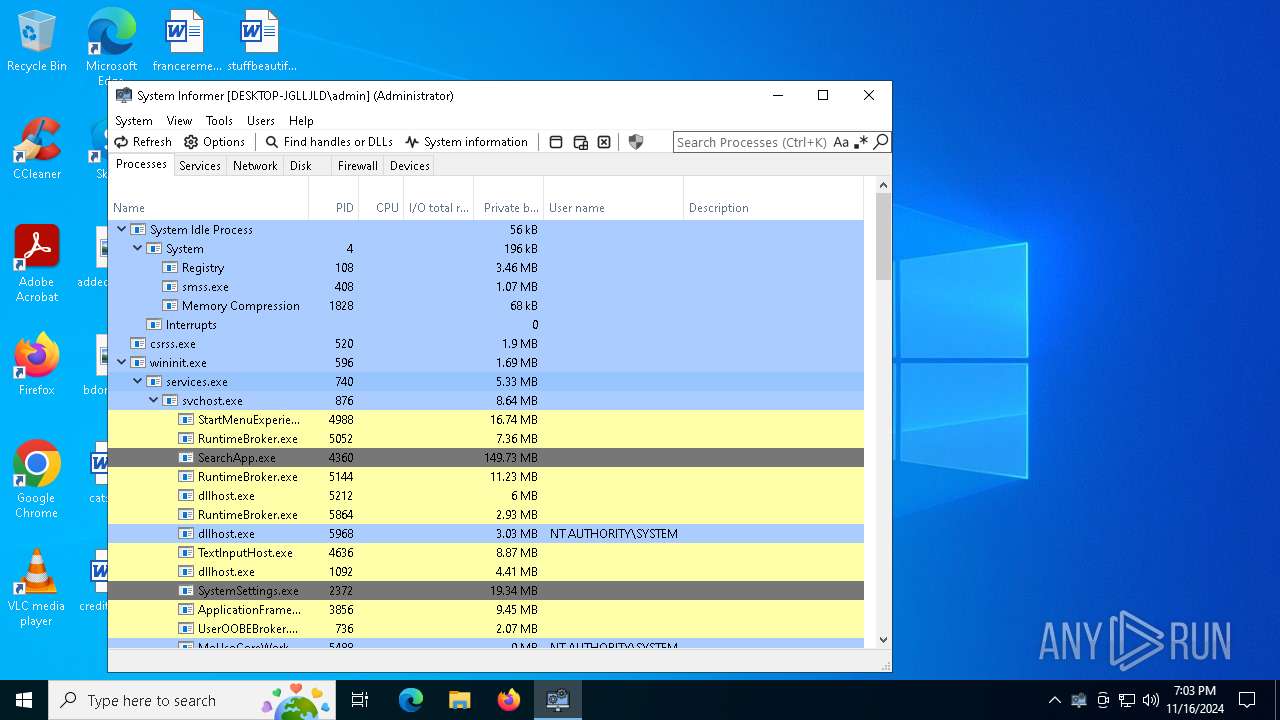The width and height of the screenshot is (1280, 720).
Task: Open Find handles or DLLs
Action: click(x=329, y=142)
